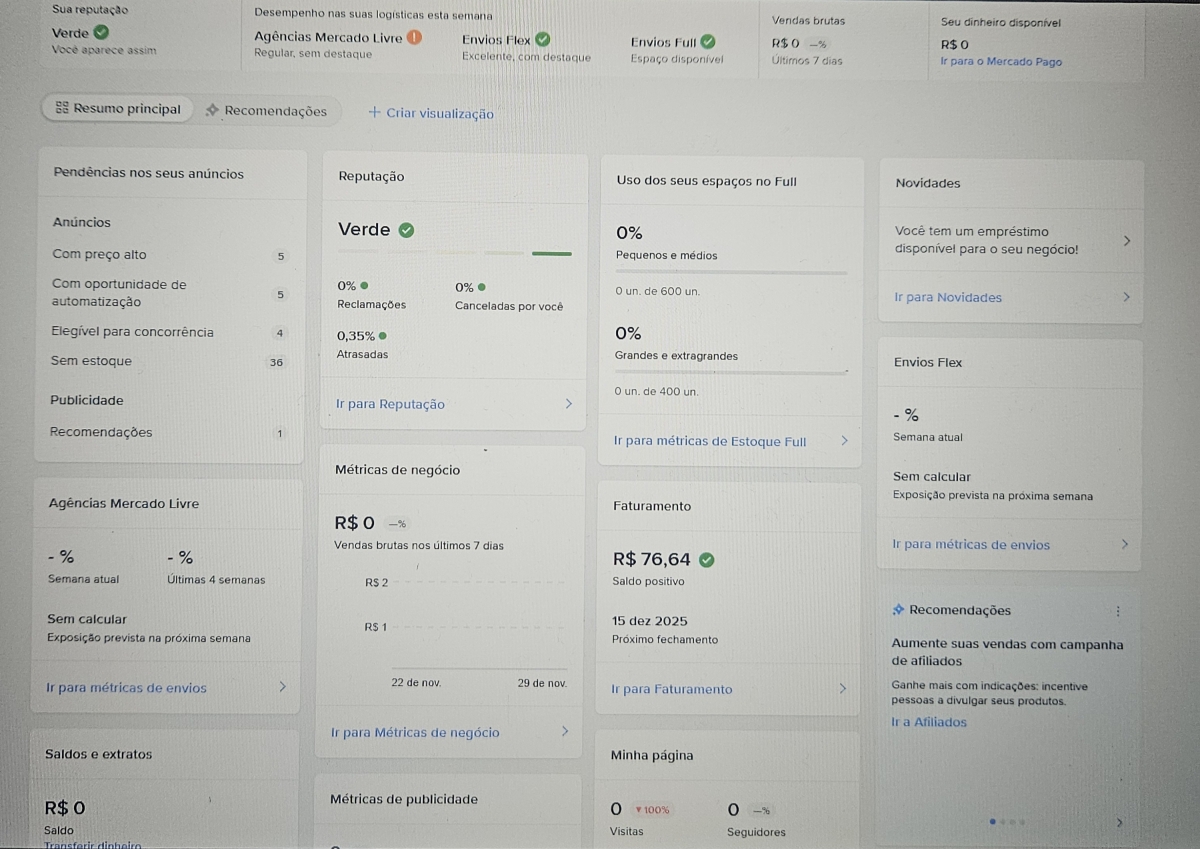Click the grid icon in Resumo principal tab

(62, 110)
